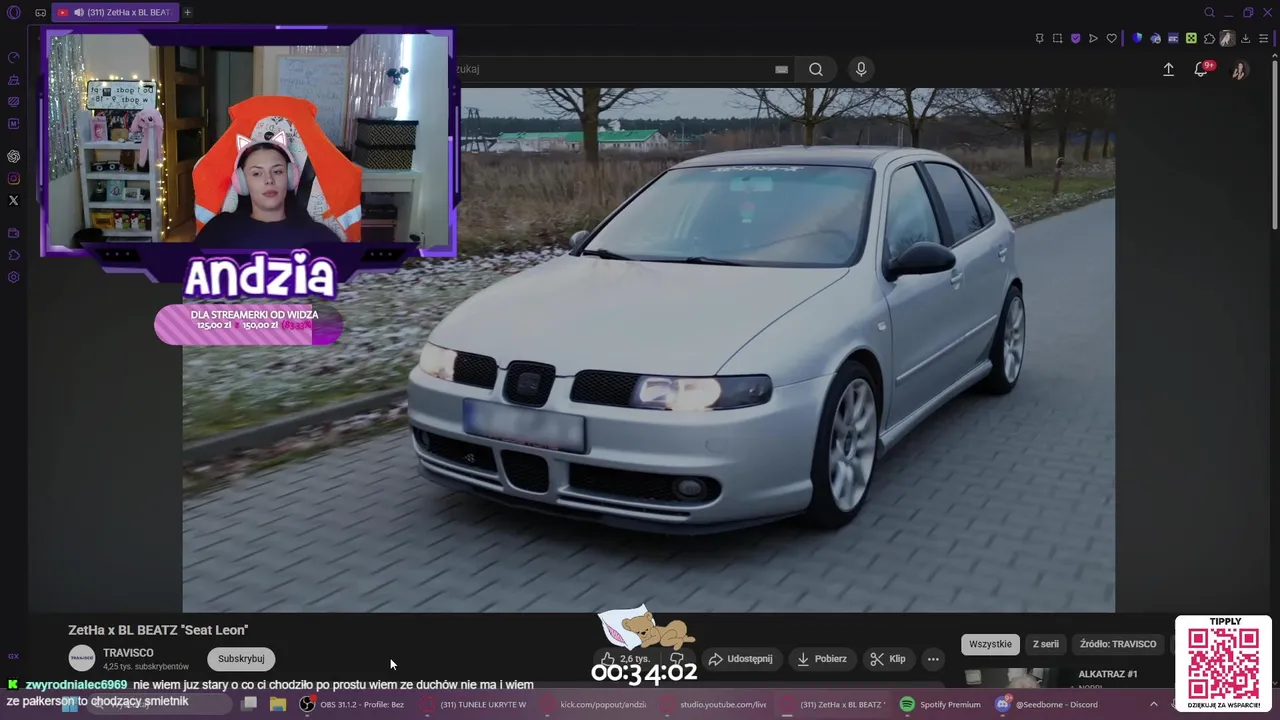Bookmark page with the heart icon
Viewport: 1280px width, 720px height.
pyautogui.click(x=1111, y=38)
